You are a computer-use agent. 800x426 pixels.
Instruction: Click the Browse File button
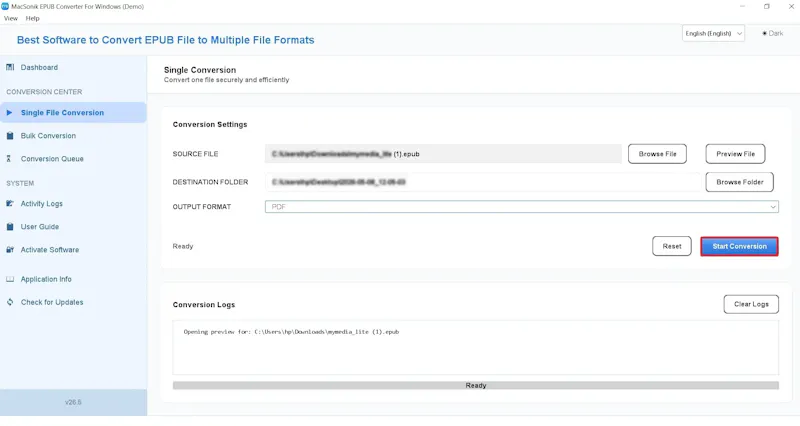pos(657,154)
